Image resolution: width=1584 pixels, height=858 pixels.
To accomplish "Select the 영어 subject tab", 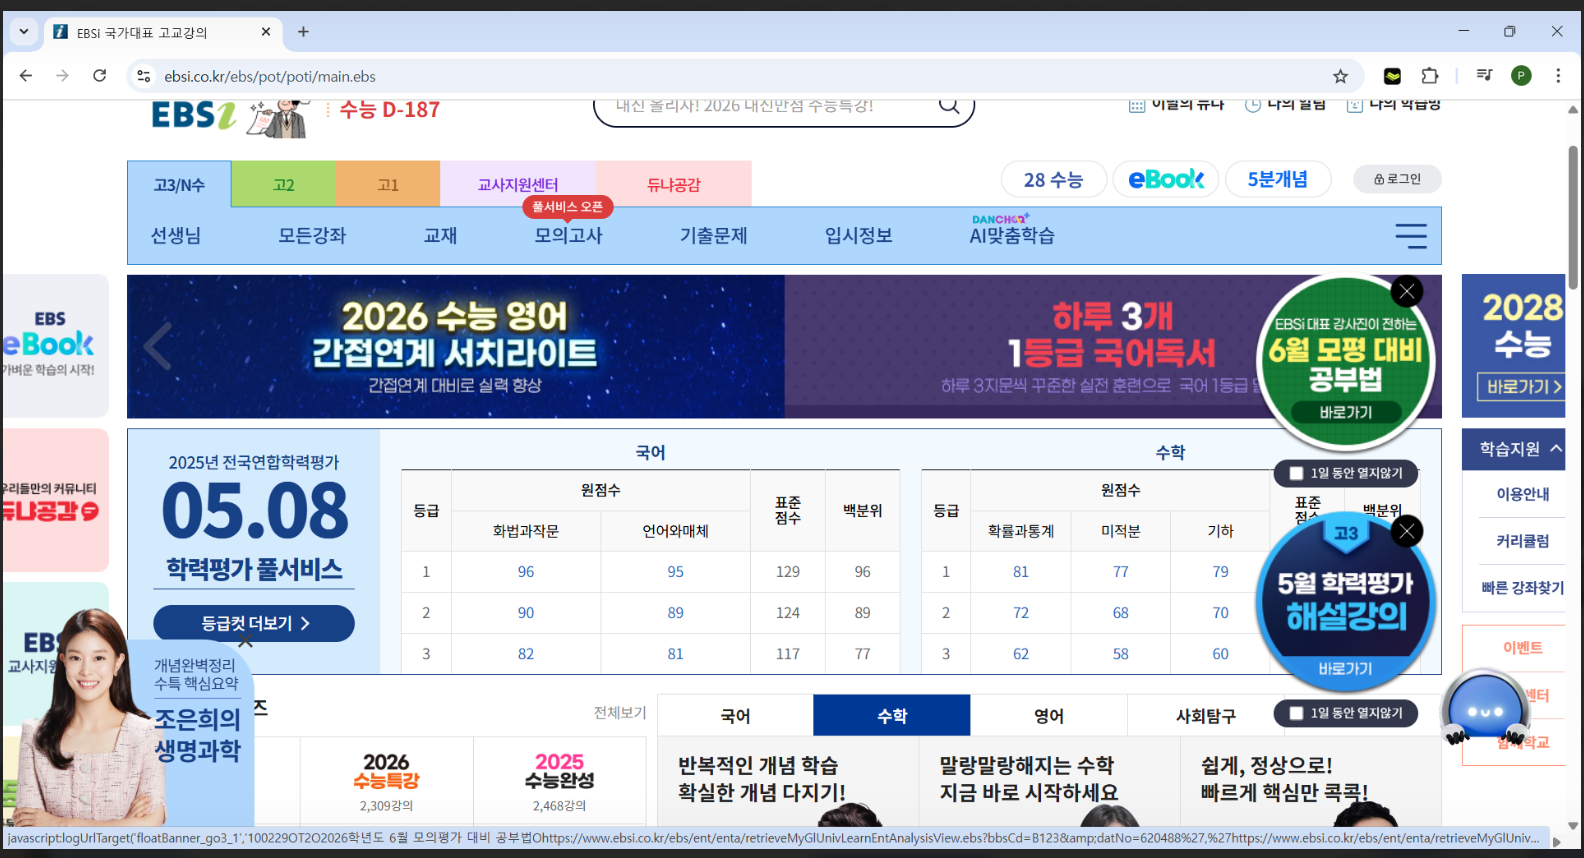I will [1049, 716].
